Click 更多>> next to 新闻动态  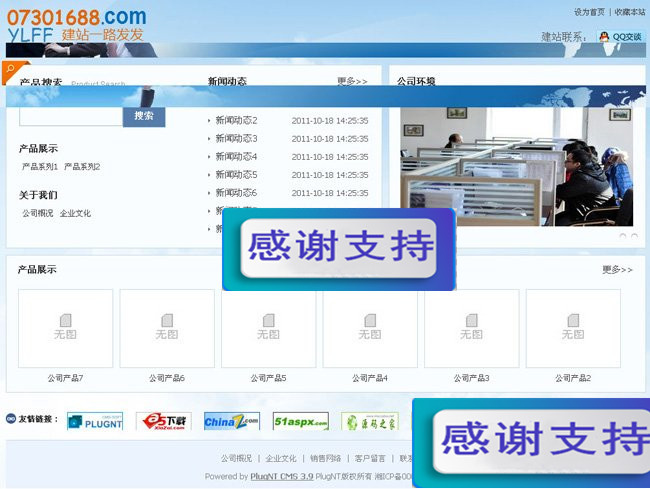(352, 81)
